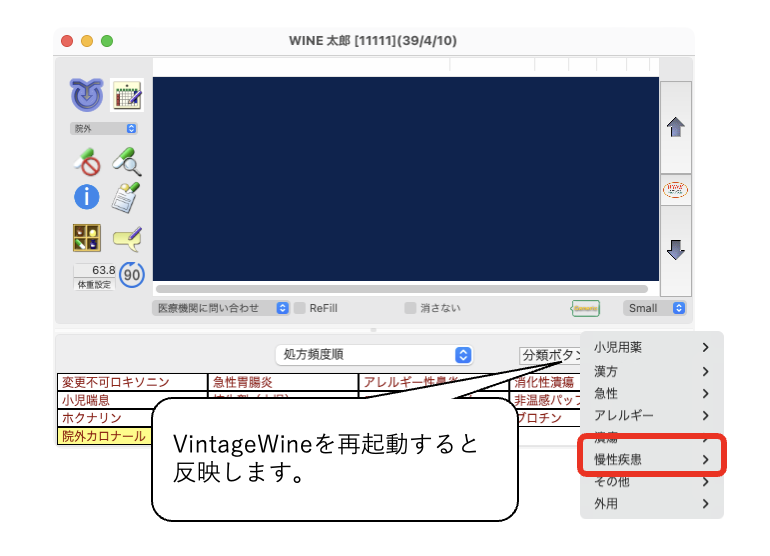Expand the 外用 submenu

pos(652,504)
